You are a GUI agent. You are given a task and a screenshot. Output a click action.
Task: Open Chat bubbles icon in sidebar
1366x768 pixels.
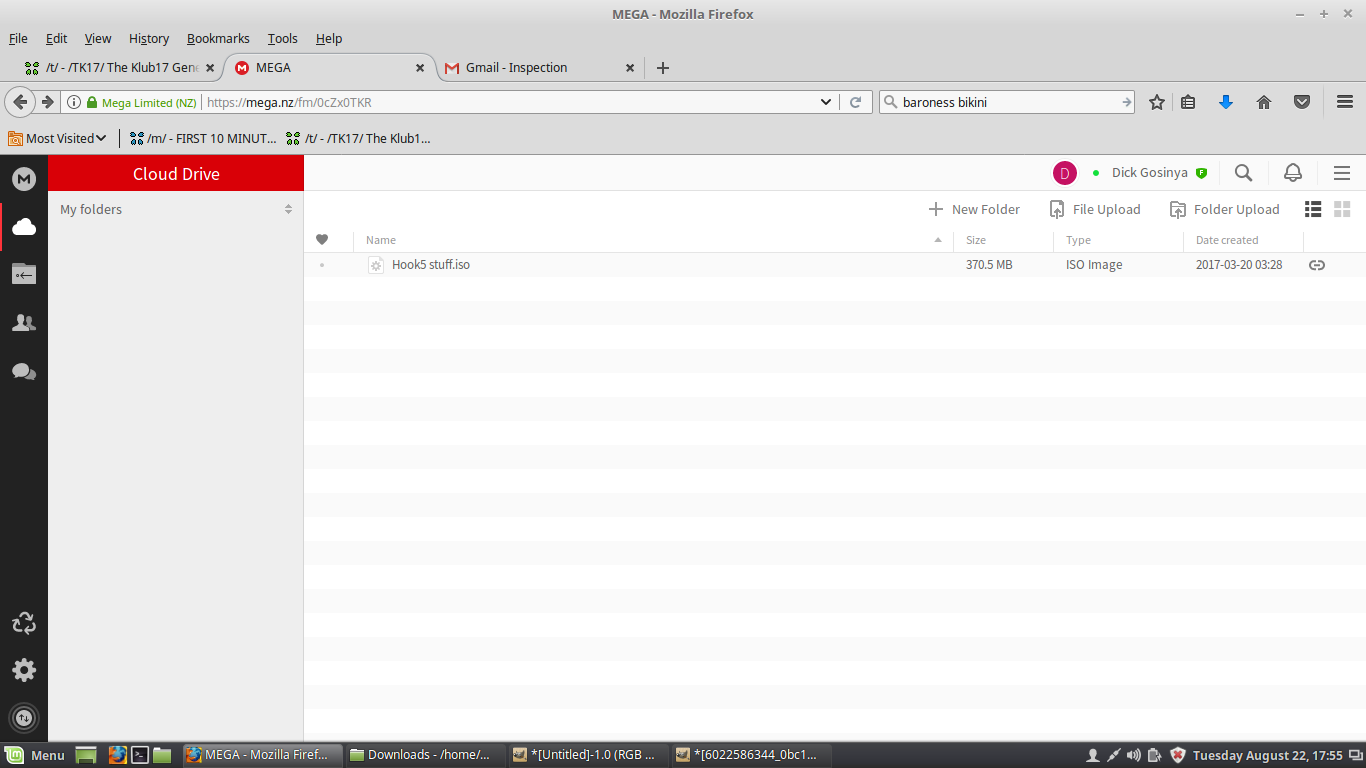(x=24, y=372)
